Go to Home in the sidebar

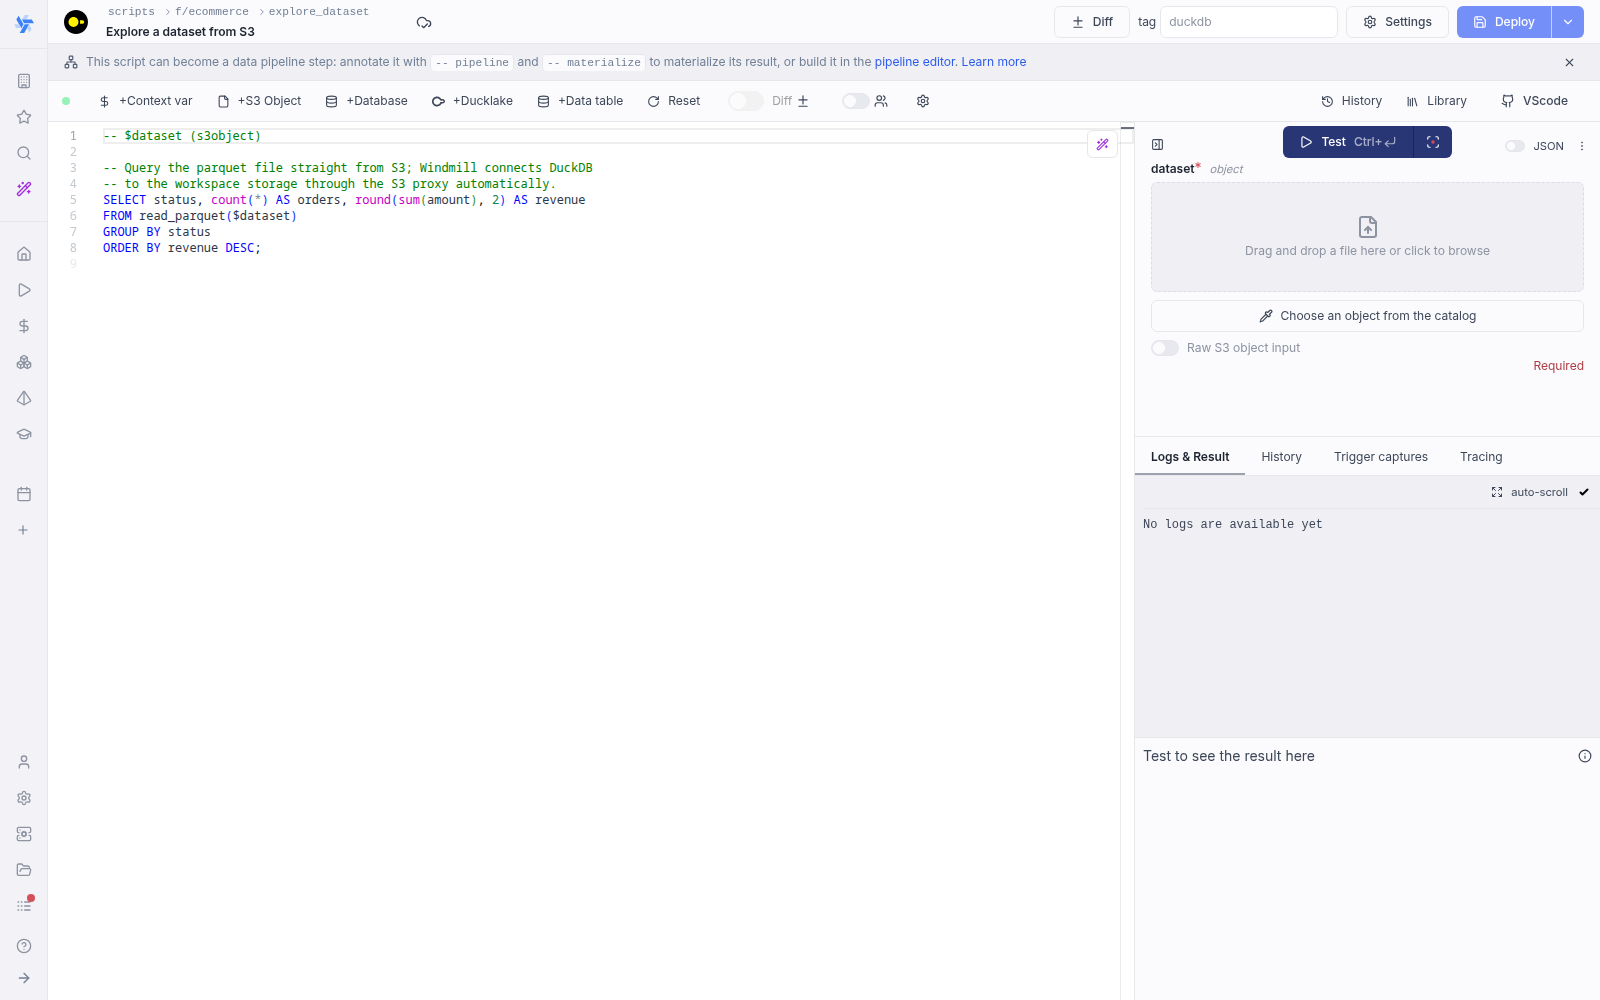click(x=24, y=254)
